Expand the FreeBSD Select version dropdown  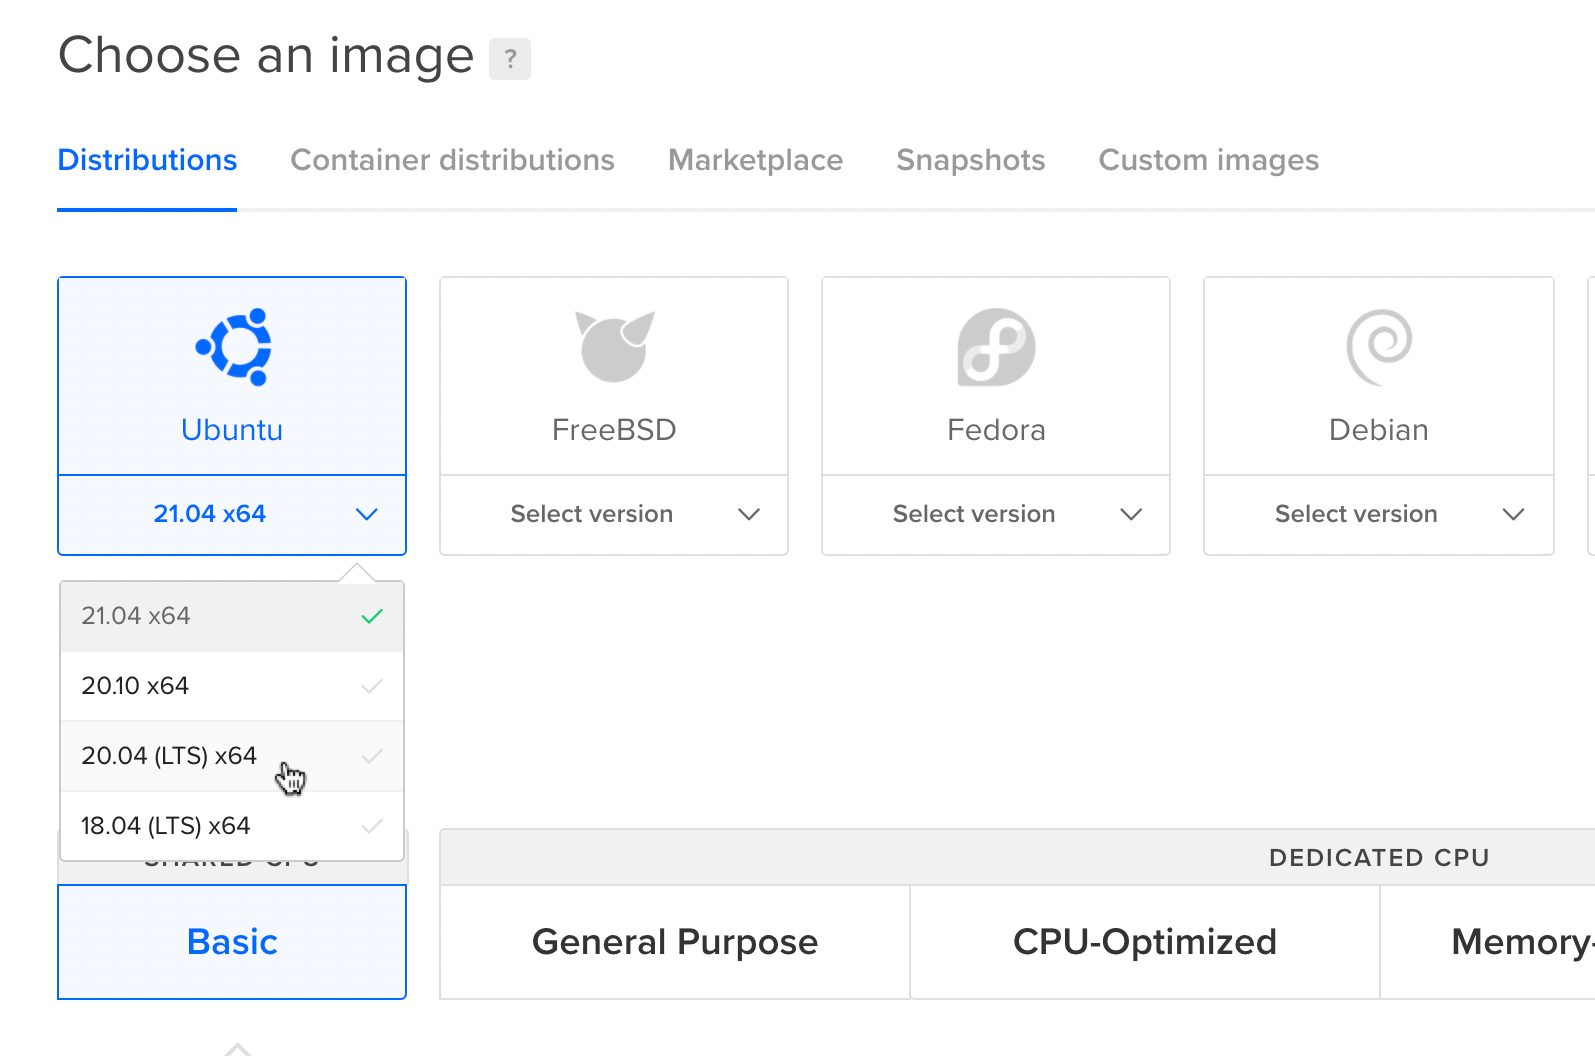click(614, 514)
